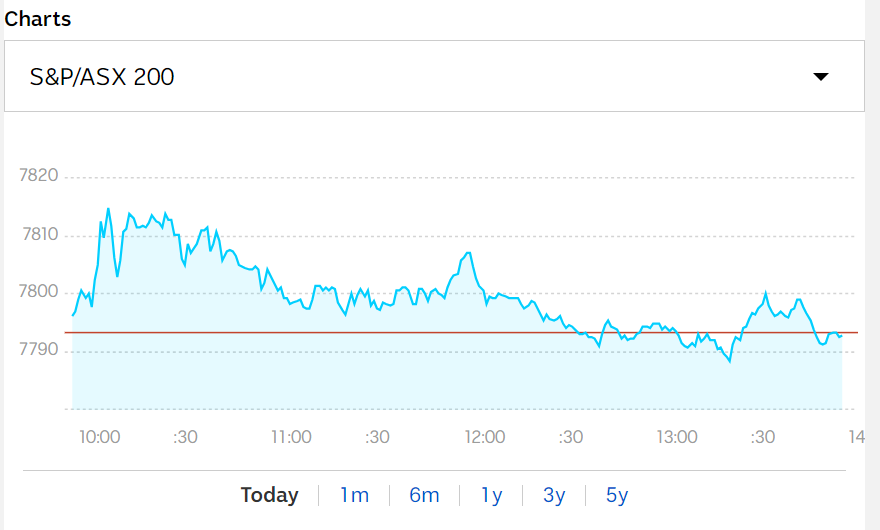Image resolution: width=880 pixels, height=530 pixels.
Task: Click the black dropdown arrow icon
Action: click(821, 77)
